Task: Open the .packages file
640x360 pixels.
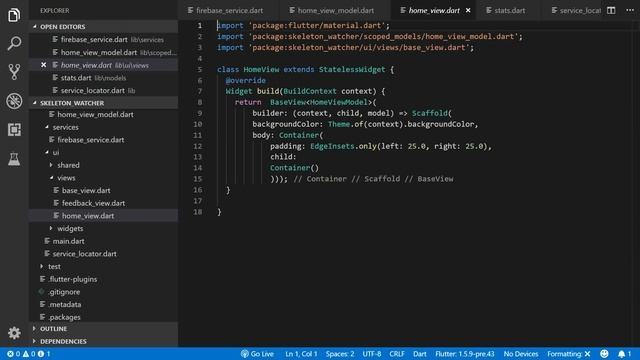Action: [x=104, y=317]
